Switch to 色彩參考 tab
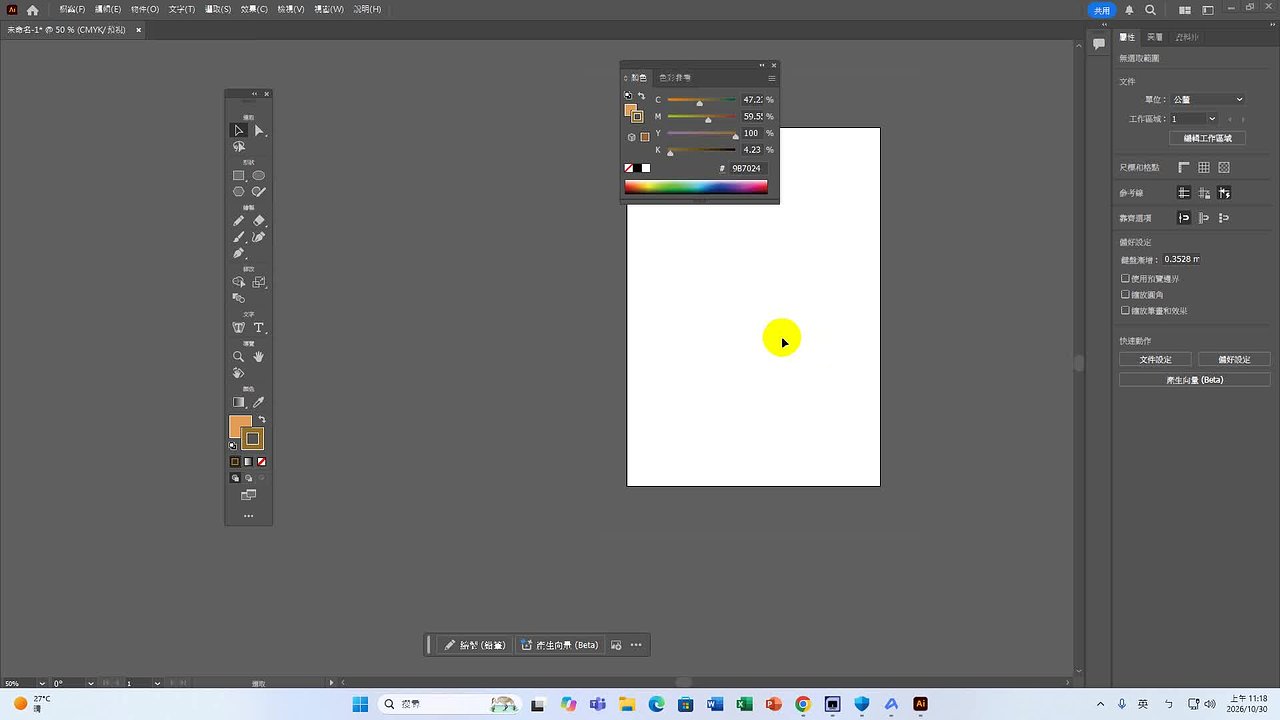This screenshot has width=1280, height=720. [675, 78]
